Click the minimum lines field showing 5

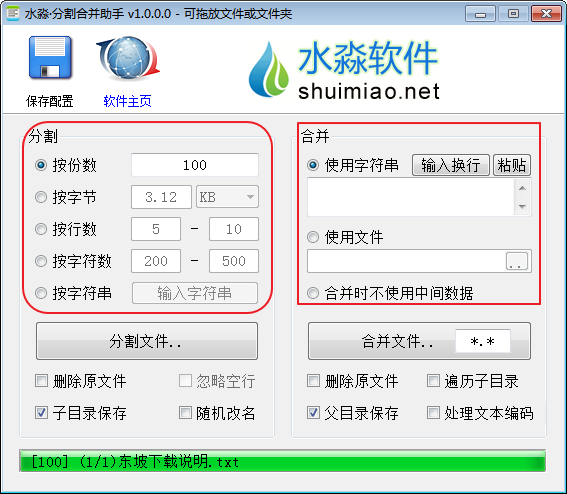(x=156, y=229)
